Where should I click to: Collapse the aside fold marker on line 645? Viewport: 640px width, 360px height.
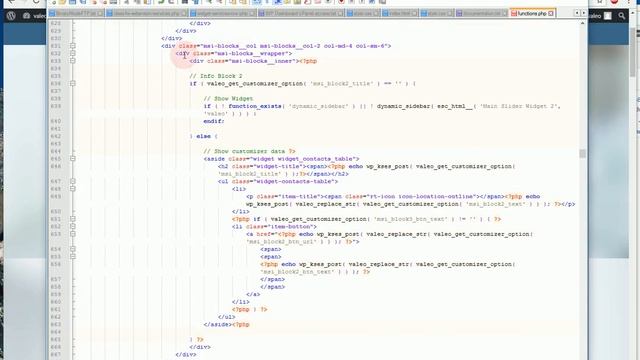(x=73, y=159)
